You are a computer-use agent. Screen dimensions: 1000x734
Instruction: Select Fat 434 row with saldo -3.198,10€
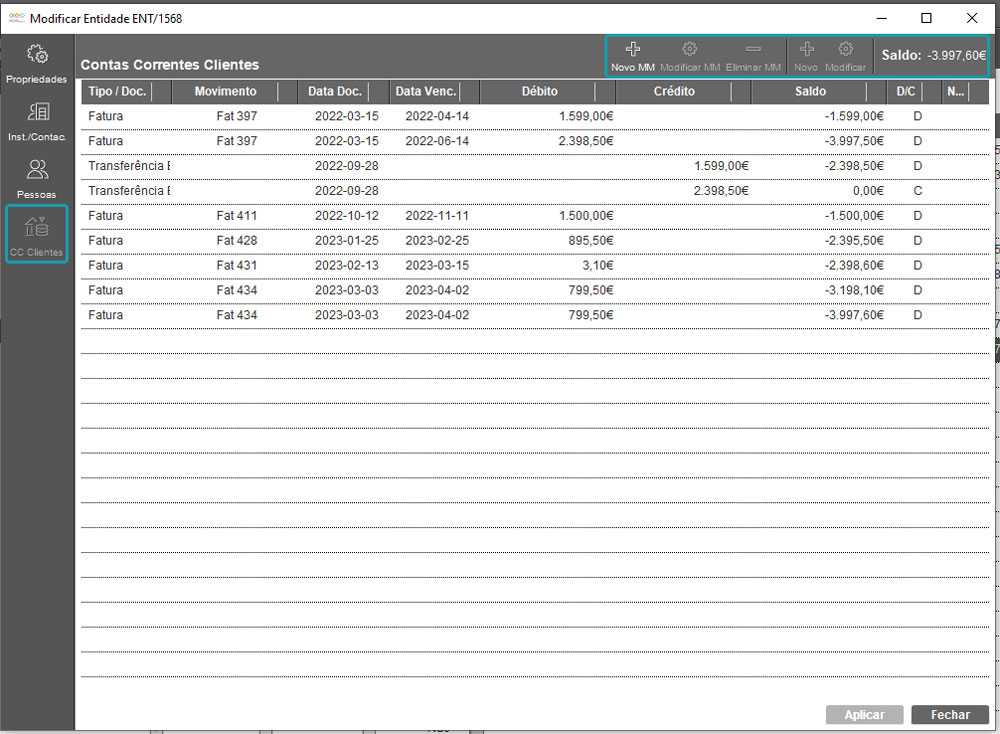click(534, 290)
